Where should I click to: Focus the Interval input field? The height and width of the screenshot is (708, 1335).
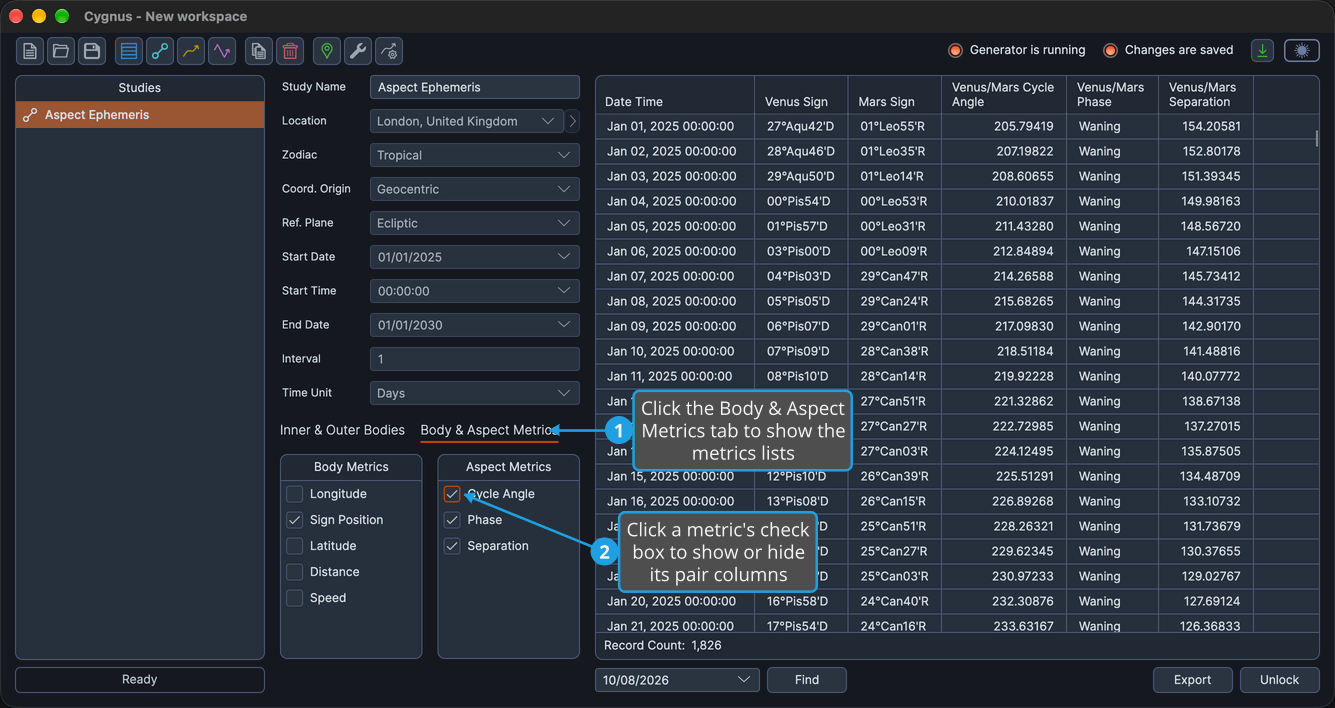click(475, 359)
